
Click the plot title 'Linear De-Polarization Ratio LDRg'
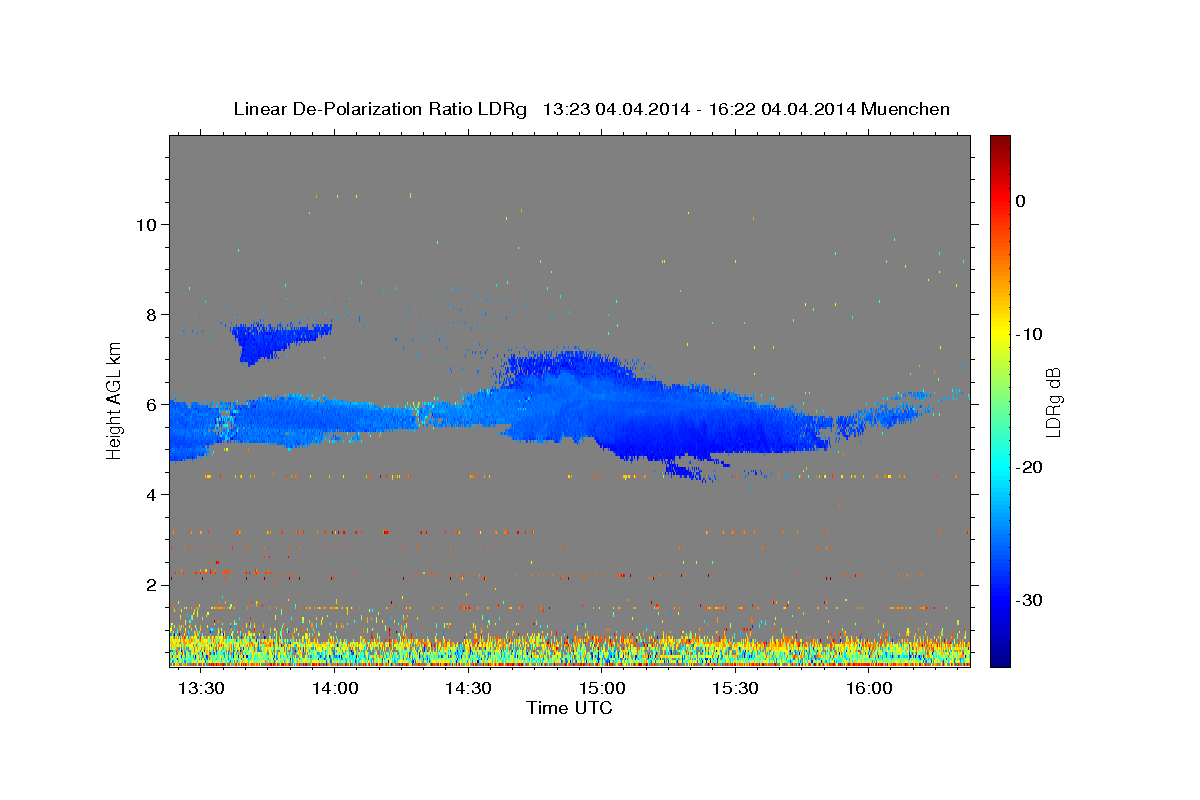coord(380,109)
